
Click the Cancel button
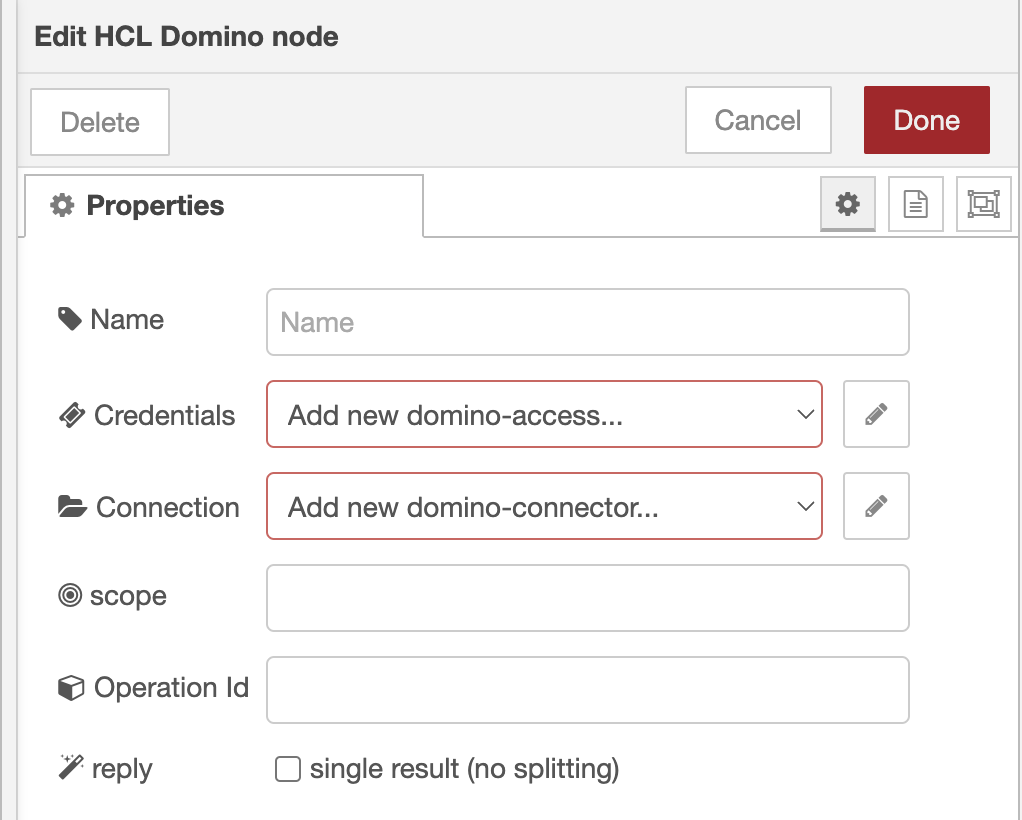(x=758, y=120)
